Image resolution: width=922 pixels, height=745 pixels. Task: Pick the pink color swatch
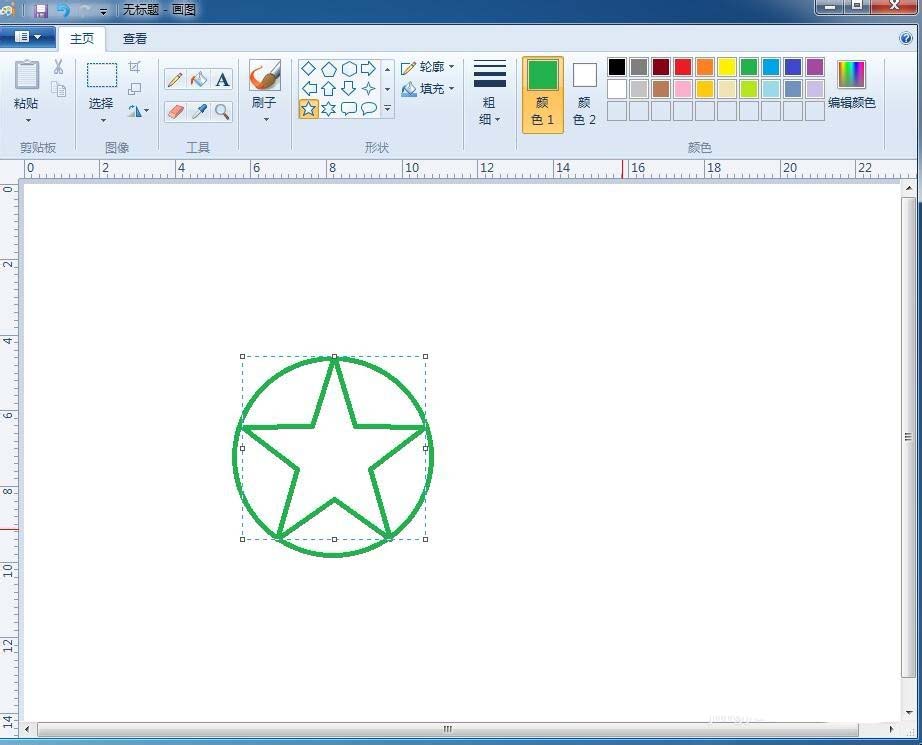click(x=683, y=89)
